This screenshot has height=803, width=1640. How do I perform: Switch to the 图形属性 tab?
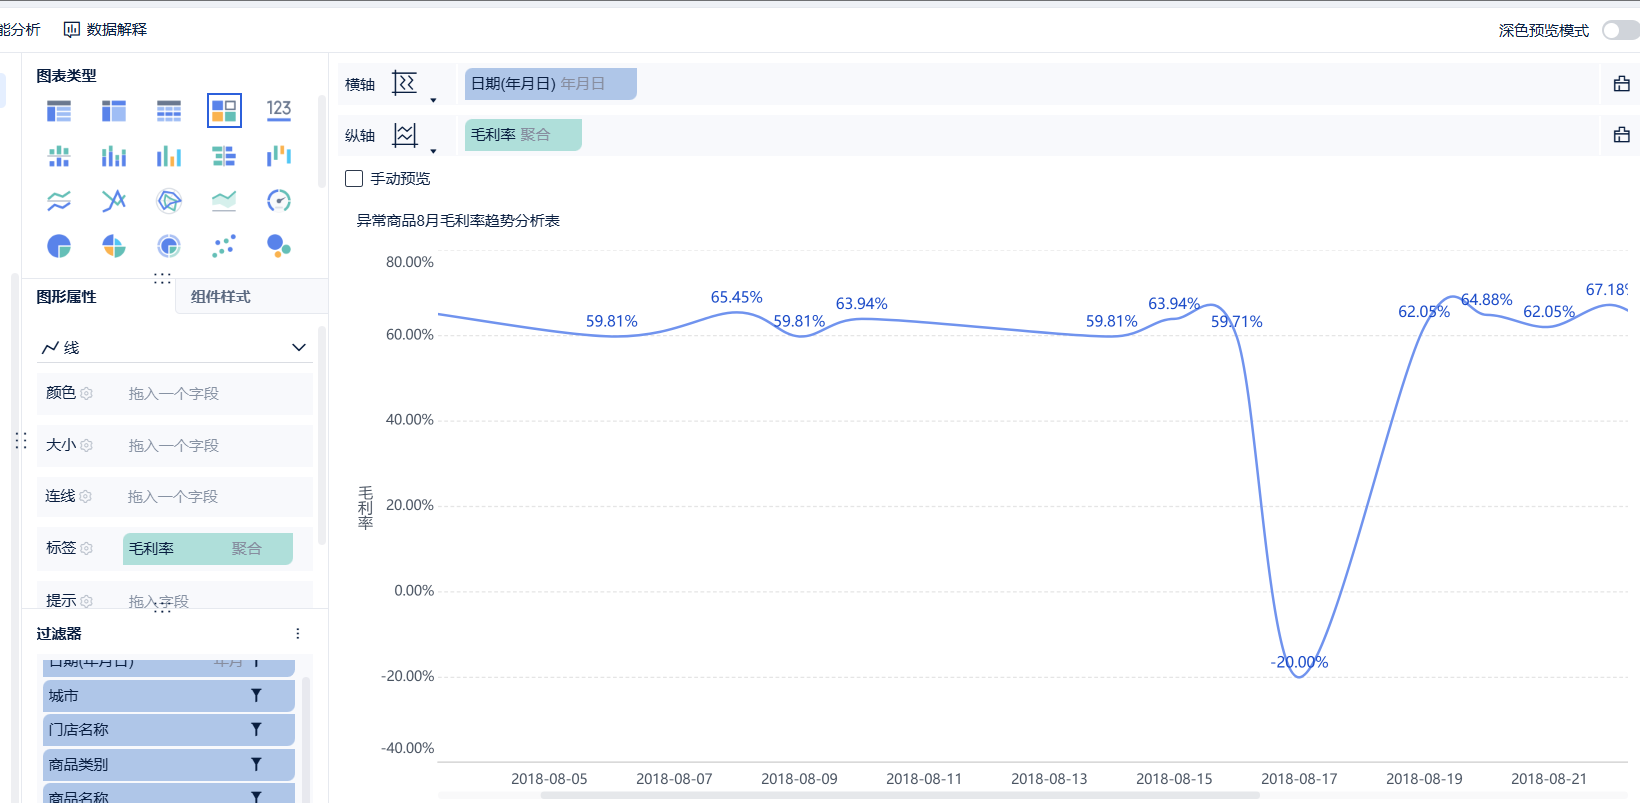(67, 297)
